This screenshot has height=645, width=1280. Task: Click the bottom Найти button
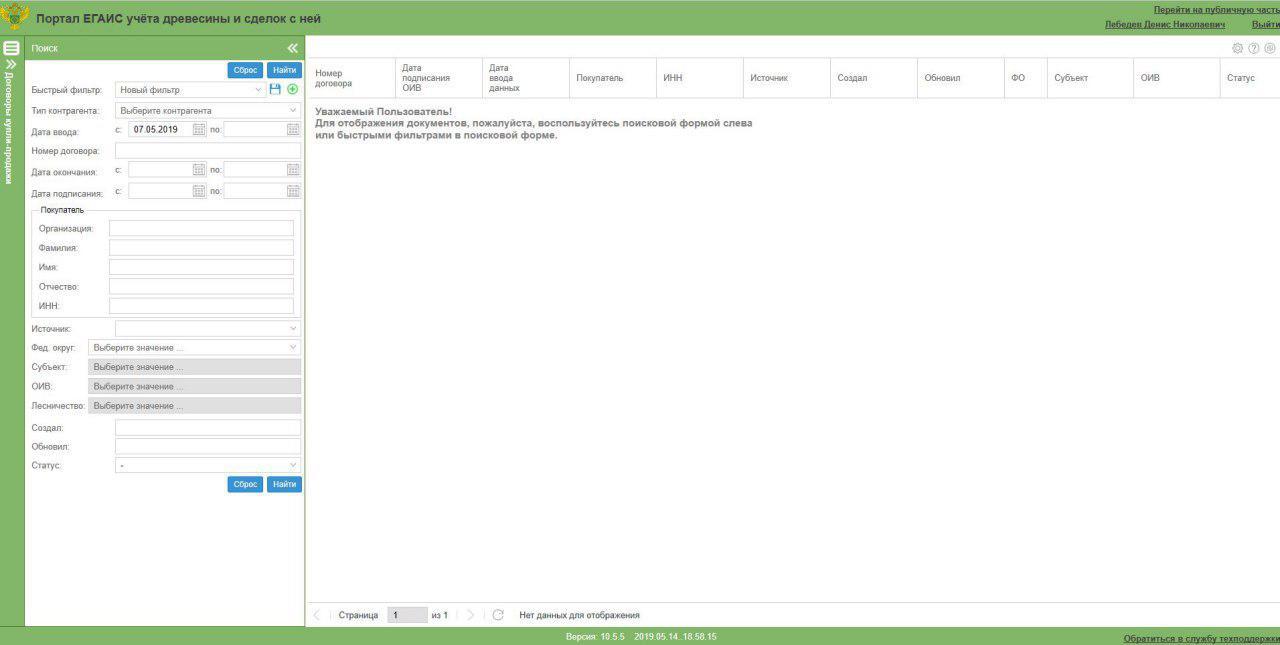point(284,484)
